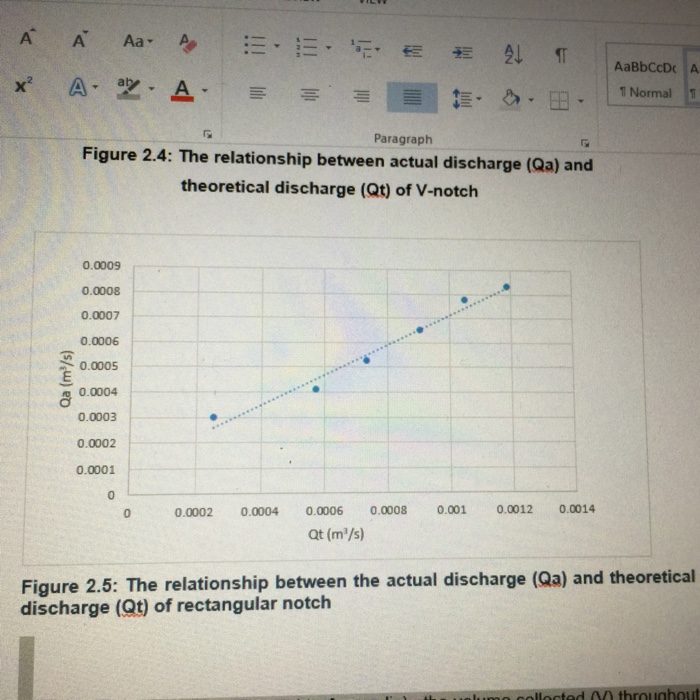This screenshot has height=700, width=700.
Task: Click the Numbering list icon
Action: [x=307, y=47]
